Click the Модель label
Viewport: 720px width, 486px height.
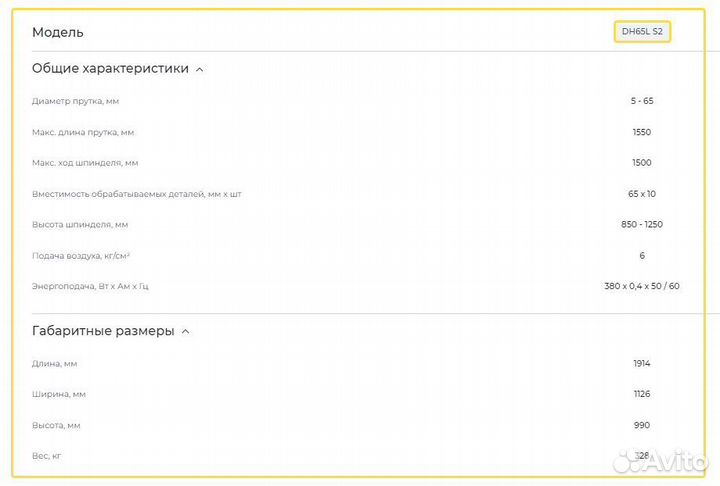58,33
